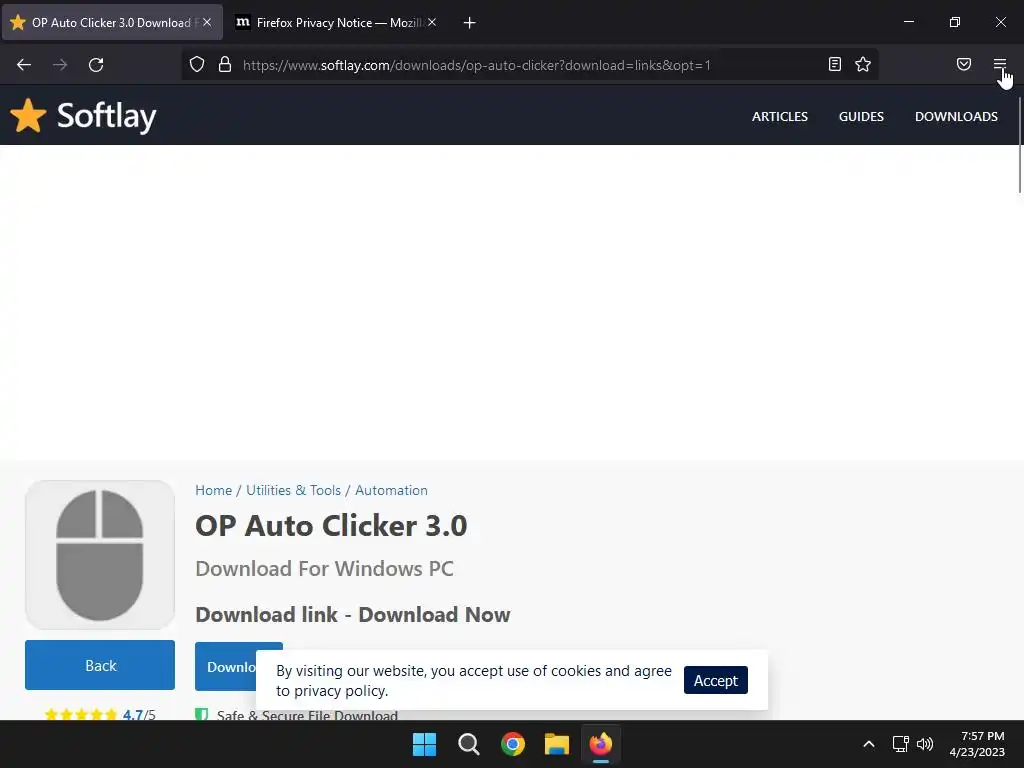This screenshot has width=1024, height=768.
Task: Open the GUIDES menu item
Action: click(861, 116)
